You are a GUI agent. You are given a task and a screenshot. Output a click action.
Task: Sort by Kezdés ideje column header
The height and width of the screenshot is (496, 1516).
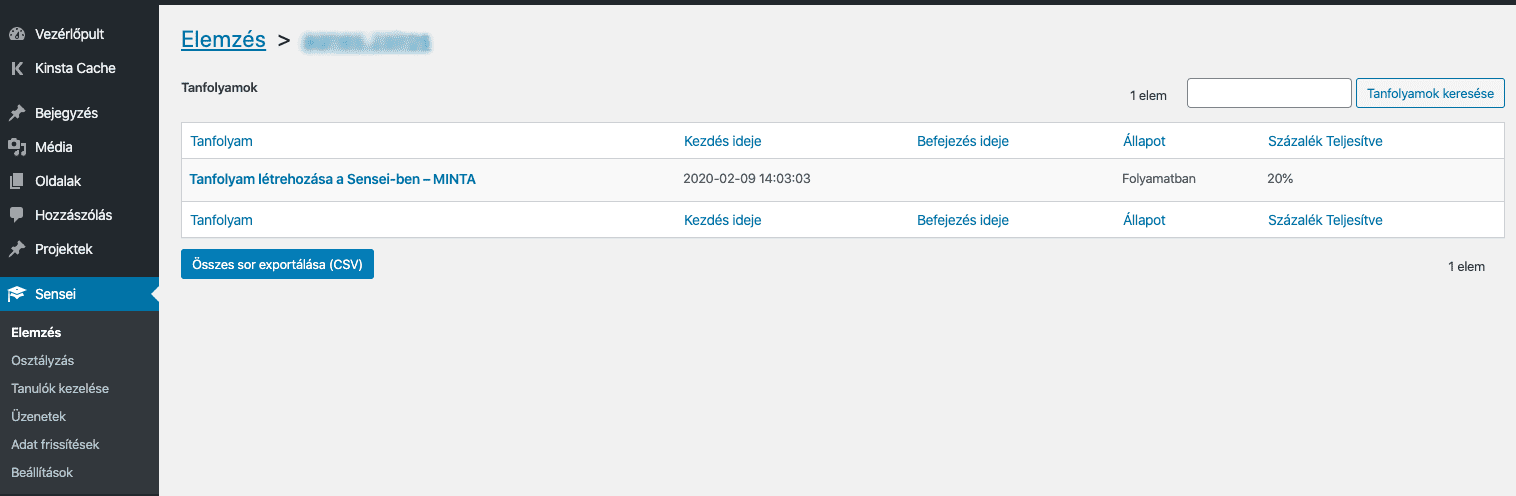click(x=729, y=141)
